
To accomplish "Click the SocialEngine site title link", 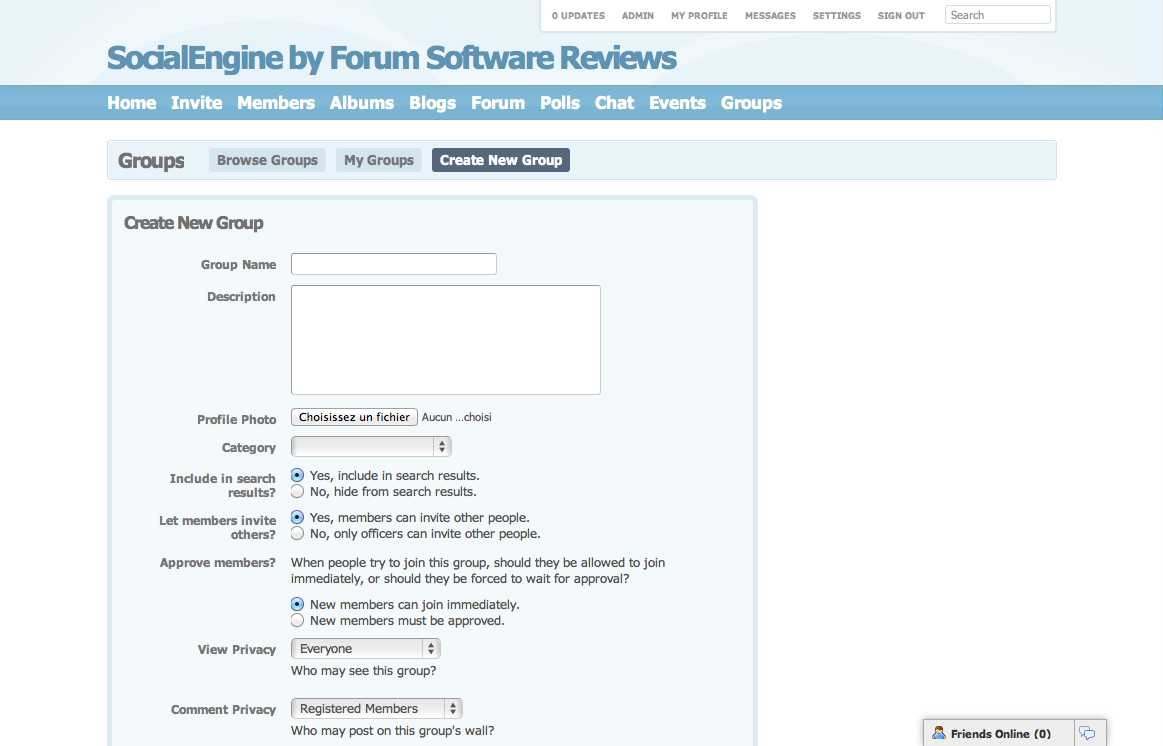I will pyautogui.click(x=392, y=58).
